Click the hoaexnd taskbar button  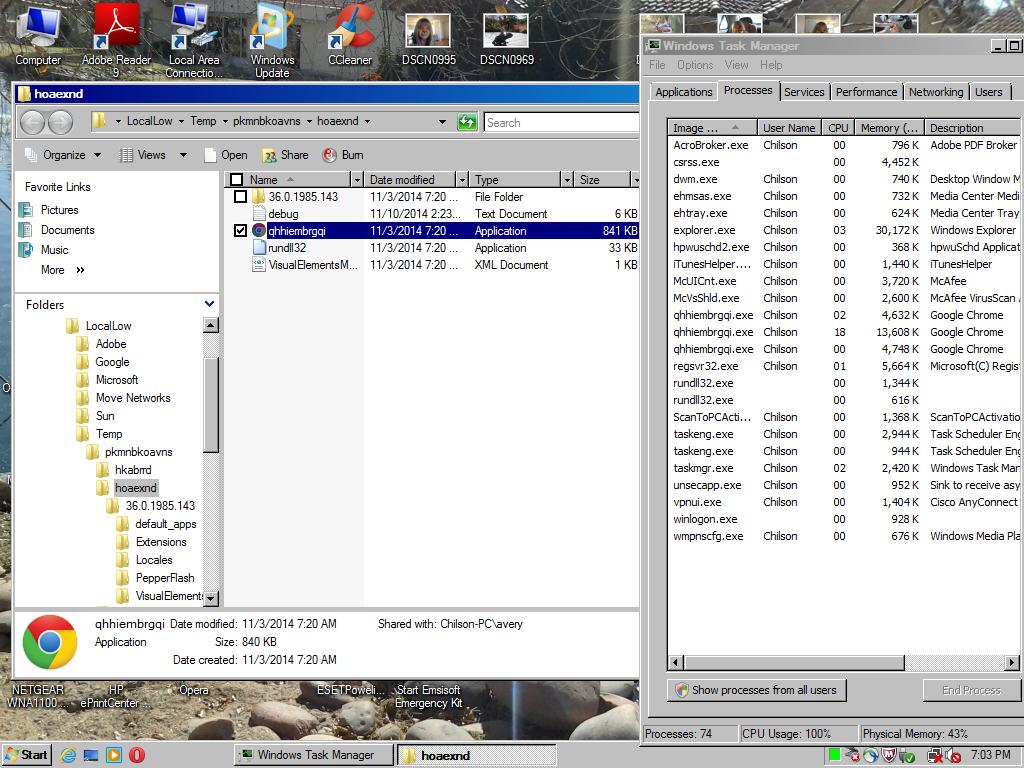tap(477, 756)
